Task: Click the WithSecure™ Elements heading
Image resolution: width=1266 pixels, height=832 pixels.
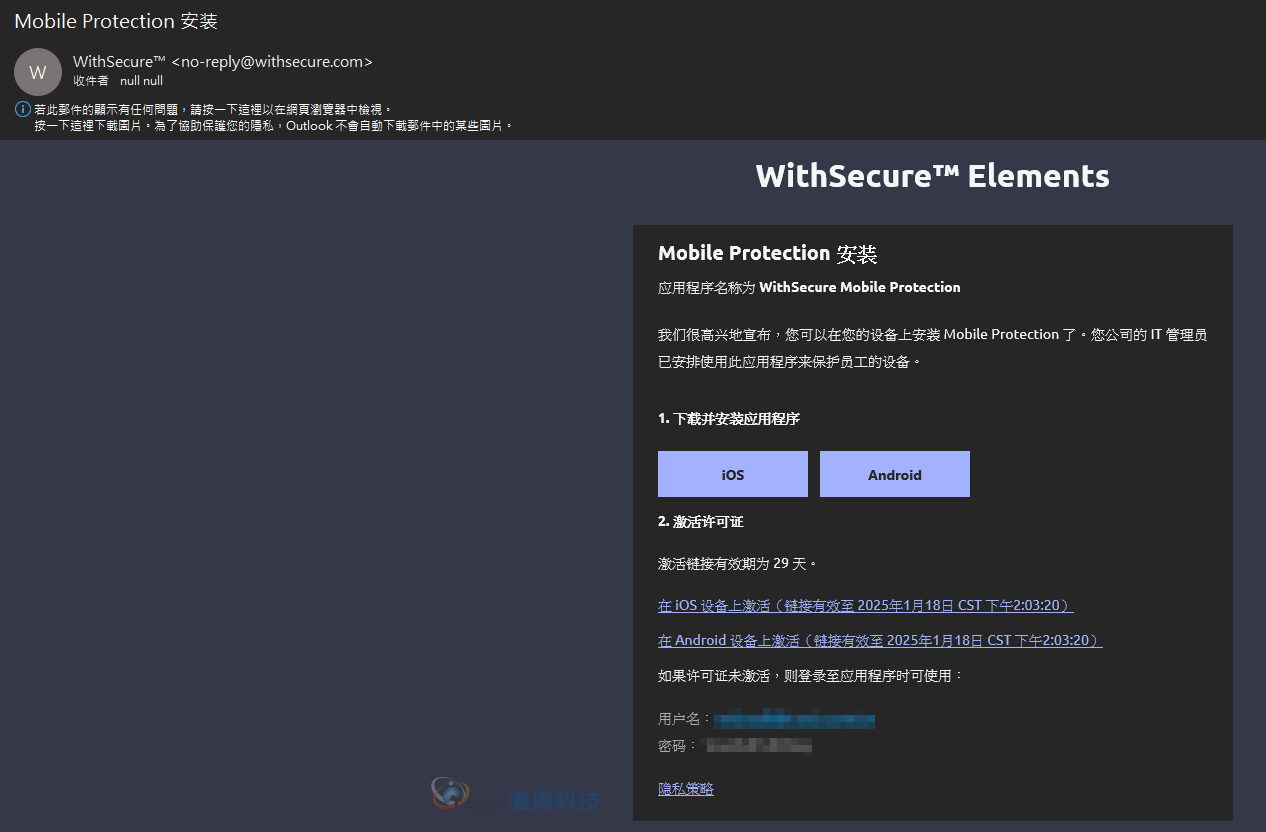Action: click(933, 176)
